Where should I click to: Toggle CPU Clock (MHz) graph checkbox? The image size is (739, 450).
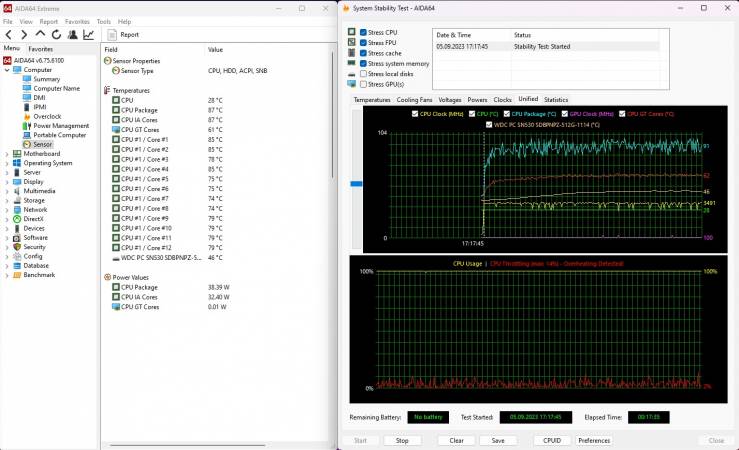point(415,114)
